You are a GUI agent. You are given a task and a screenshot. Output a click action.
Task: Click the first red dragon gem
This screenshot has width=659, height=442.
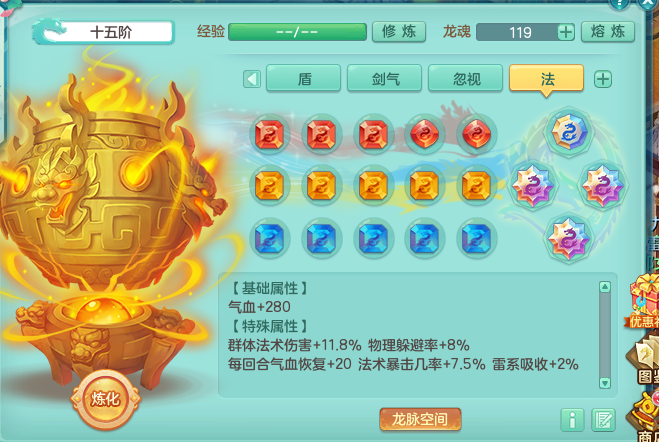click(x=269, y=134)
